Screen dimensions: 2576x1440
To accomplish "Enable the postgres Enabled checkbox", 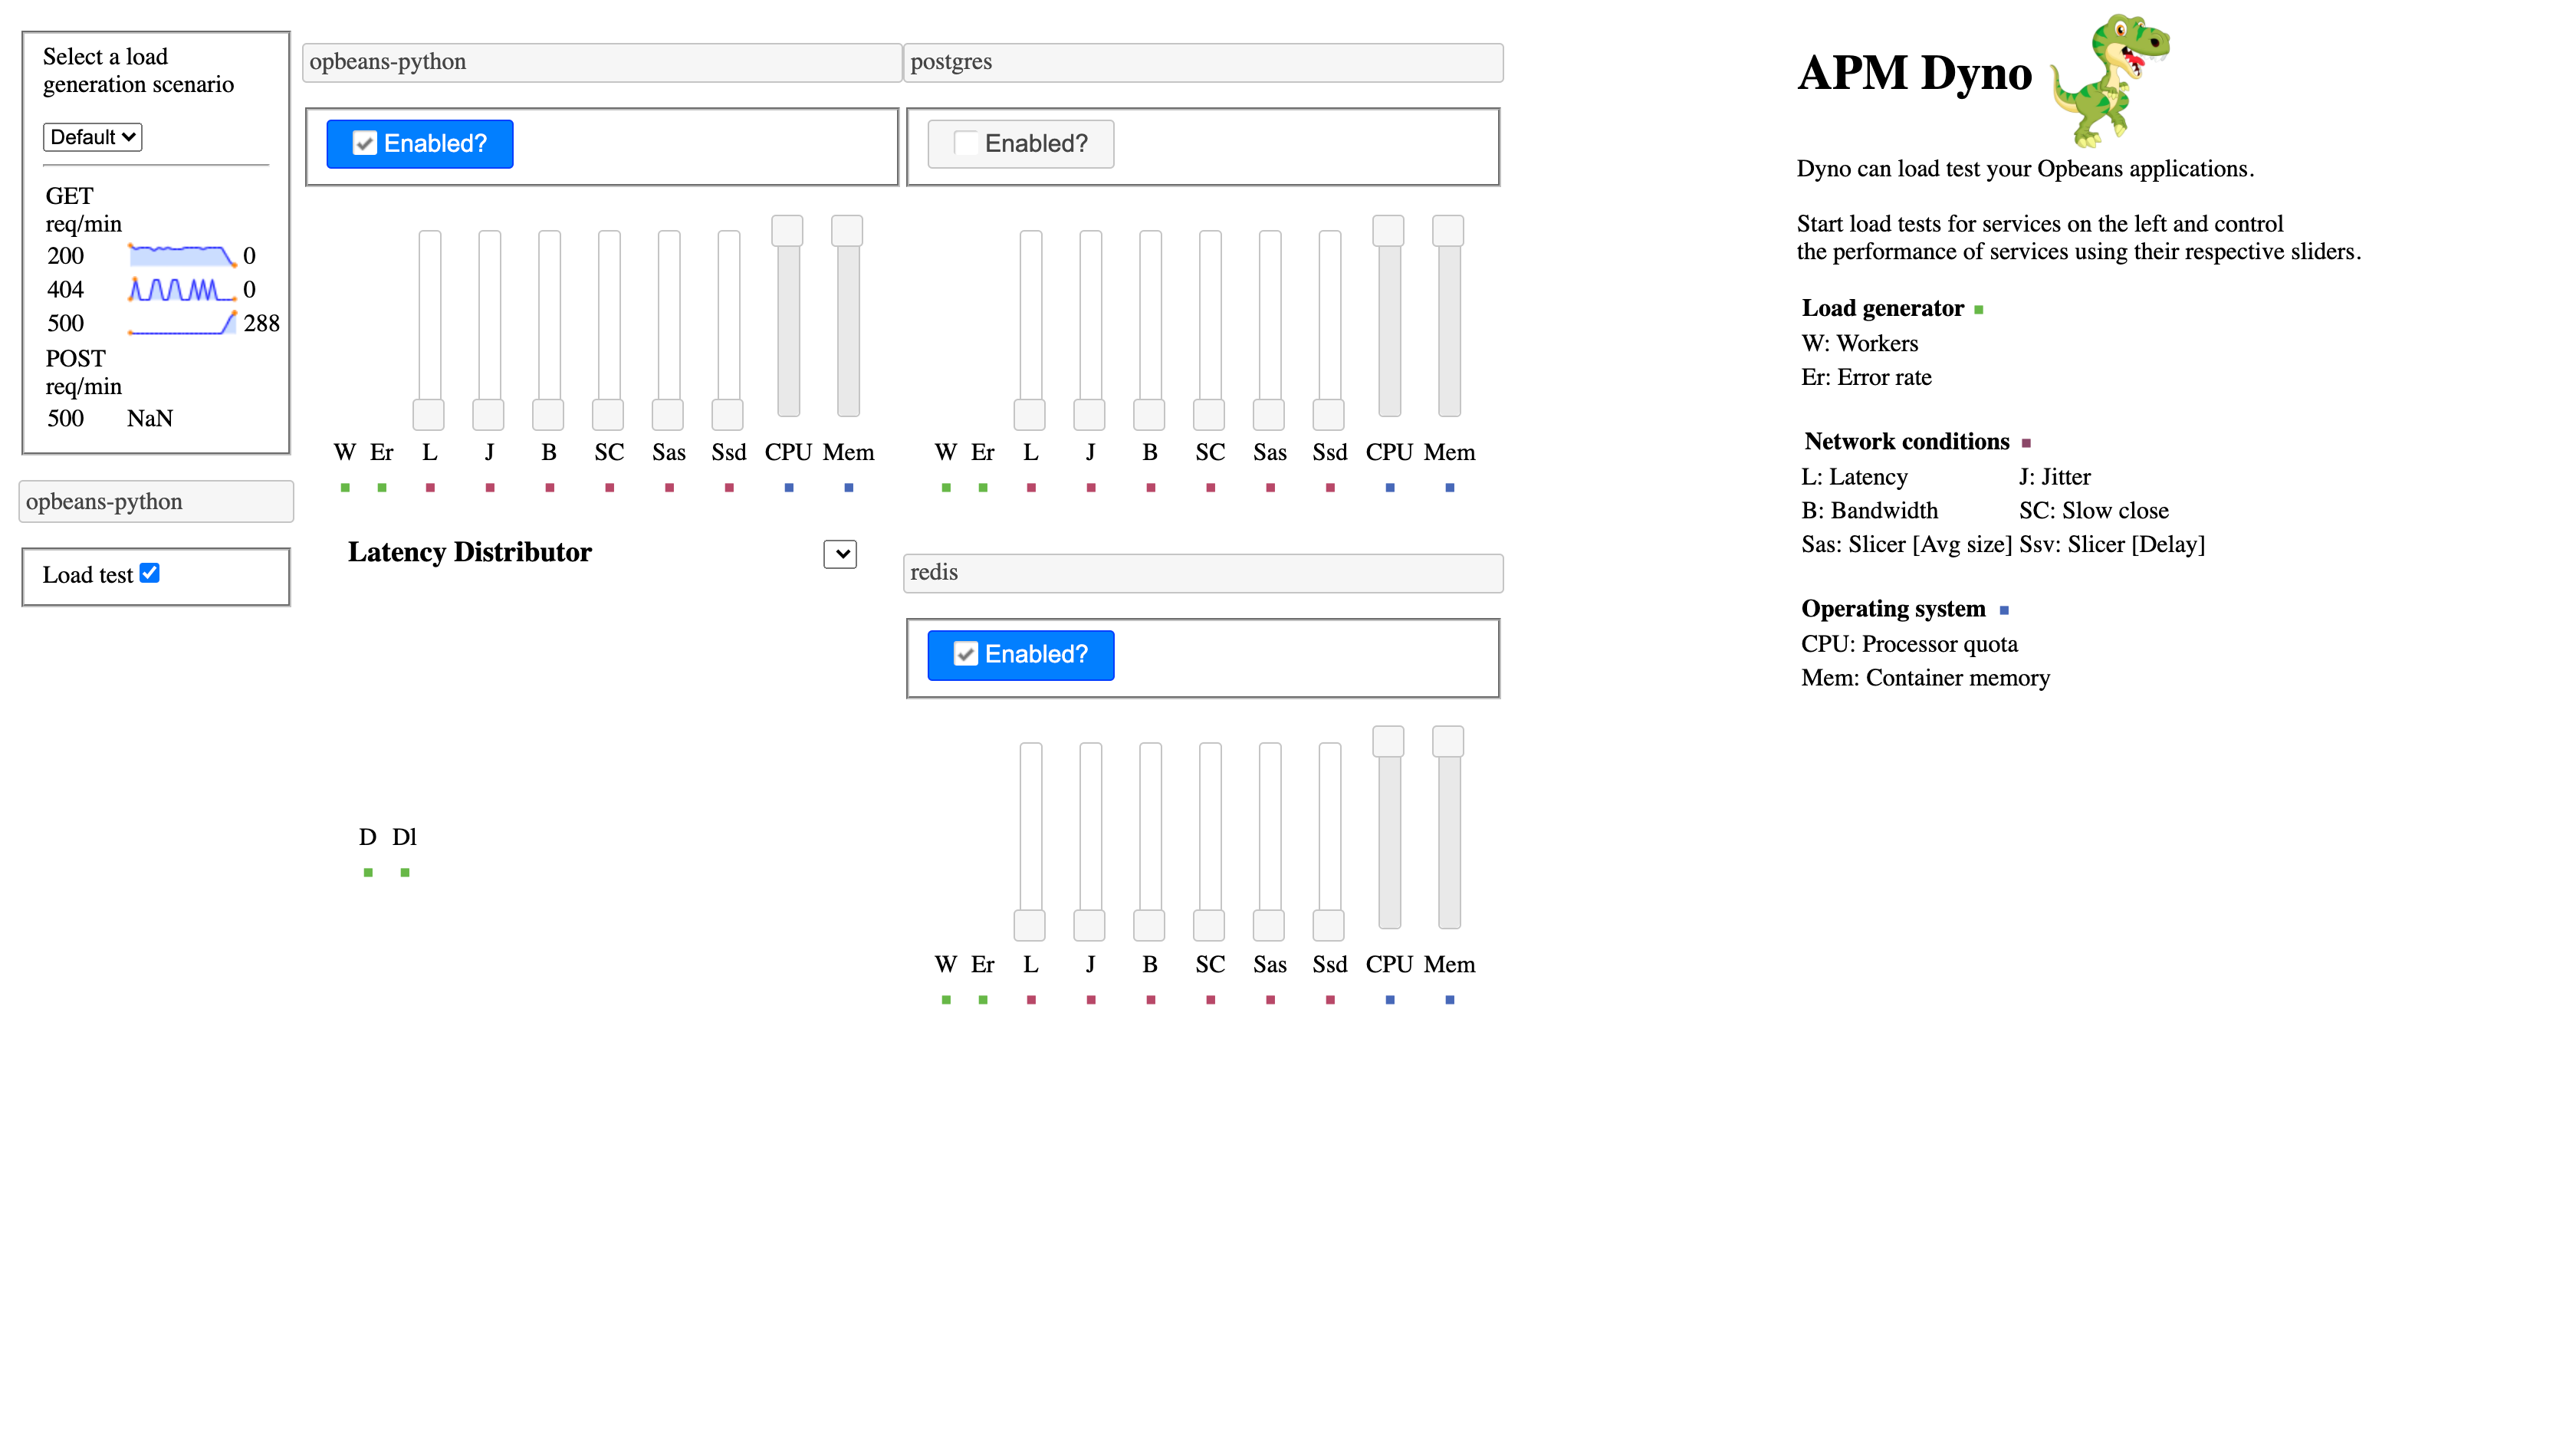I will point(965,144).
